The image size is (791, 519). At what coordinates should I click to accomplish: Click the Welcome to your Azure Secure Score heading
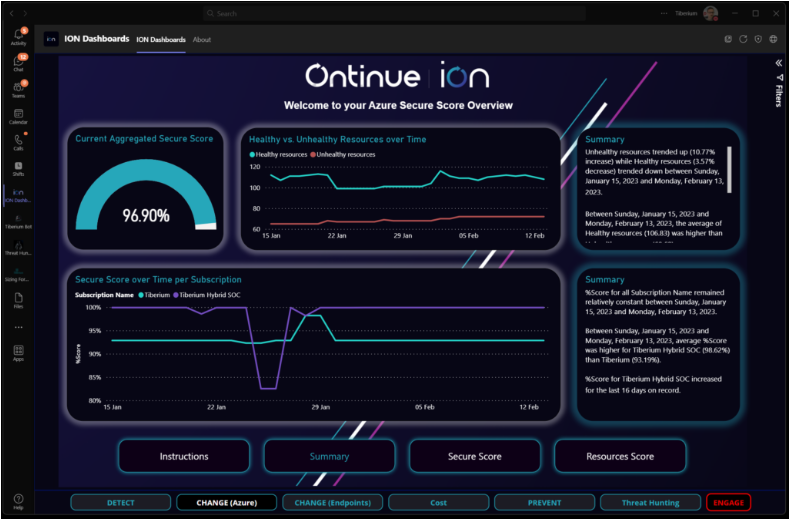pyautogui.click(x=398, y=105)
